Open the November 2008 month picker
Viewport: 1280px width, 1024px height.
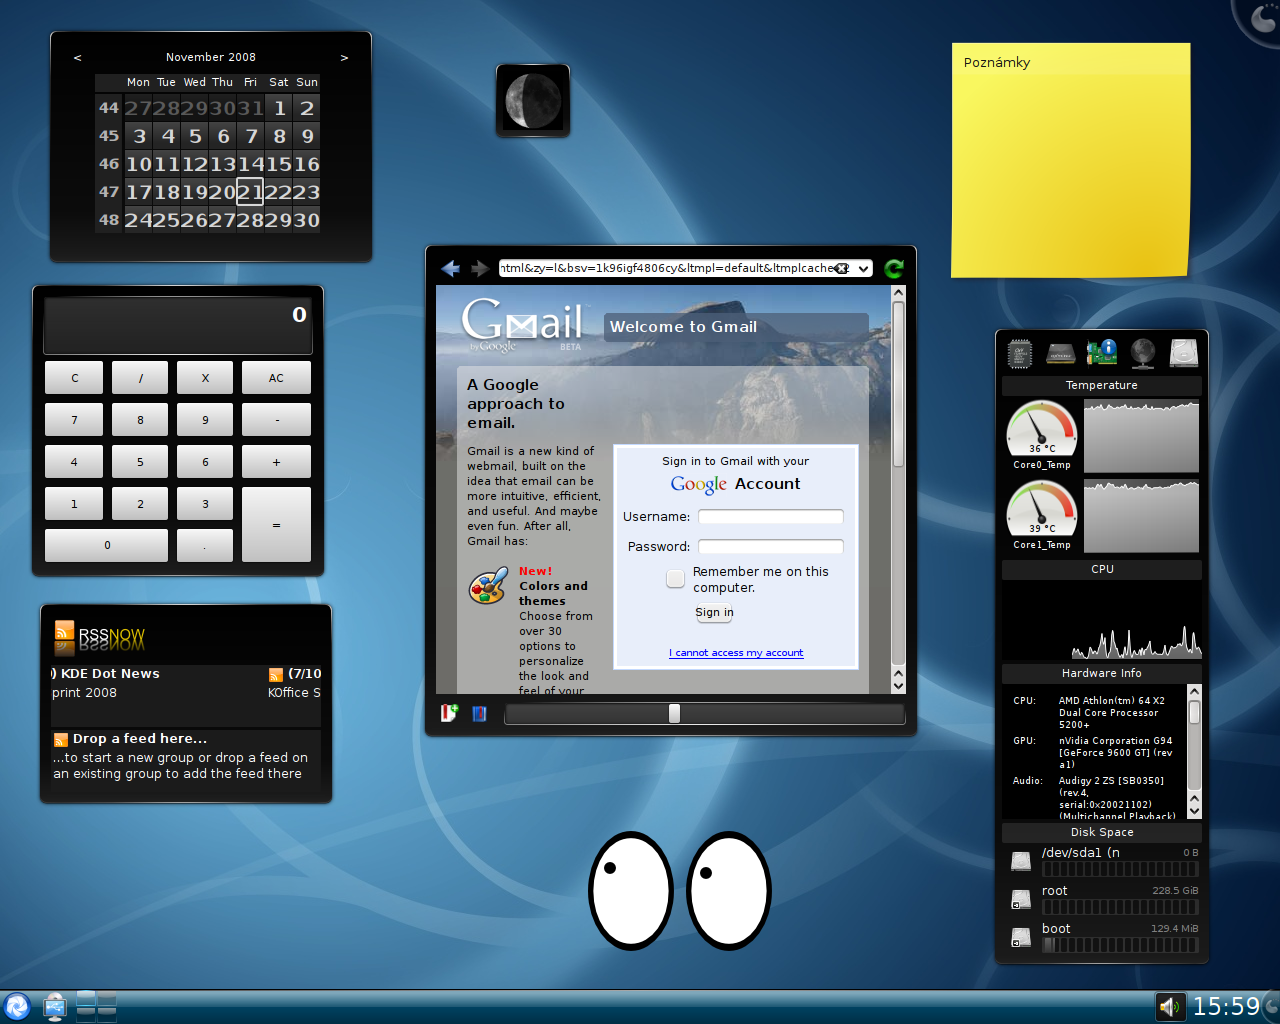pyautogui.click(x=211, y=58)
